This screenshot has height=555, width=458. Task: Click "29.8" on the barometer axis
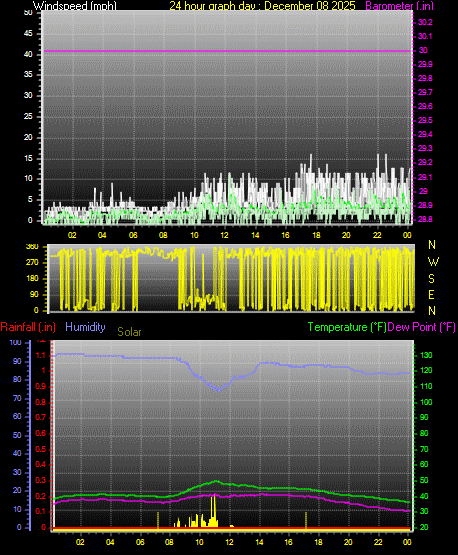tap(425, 78)
